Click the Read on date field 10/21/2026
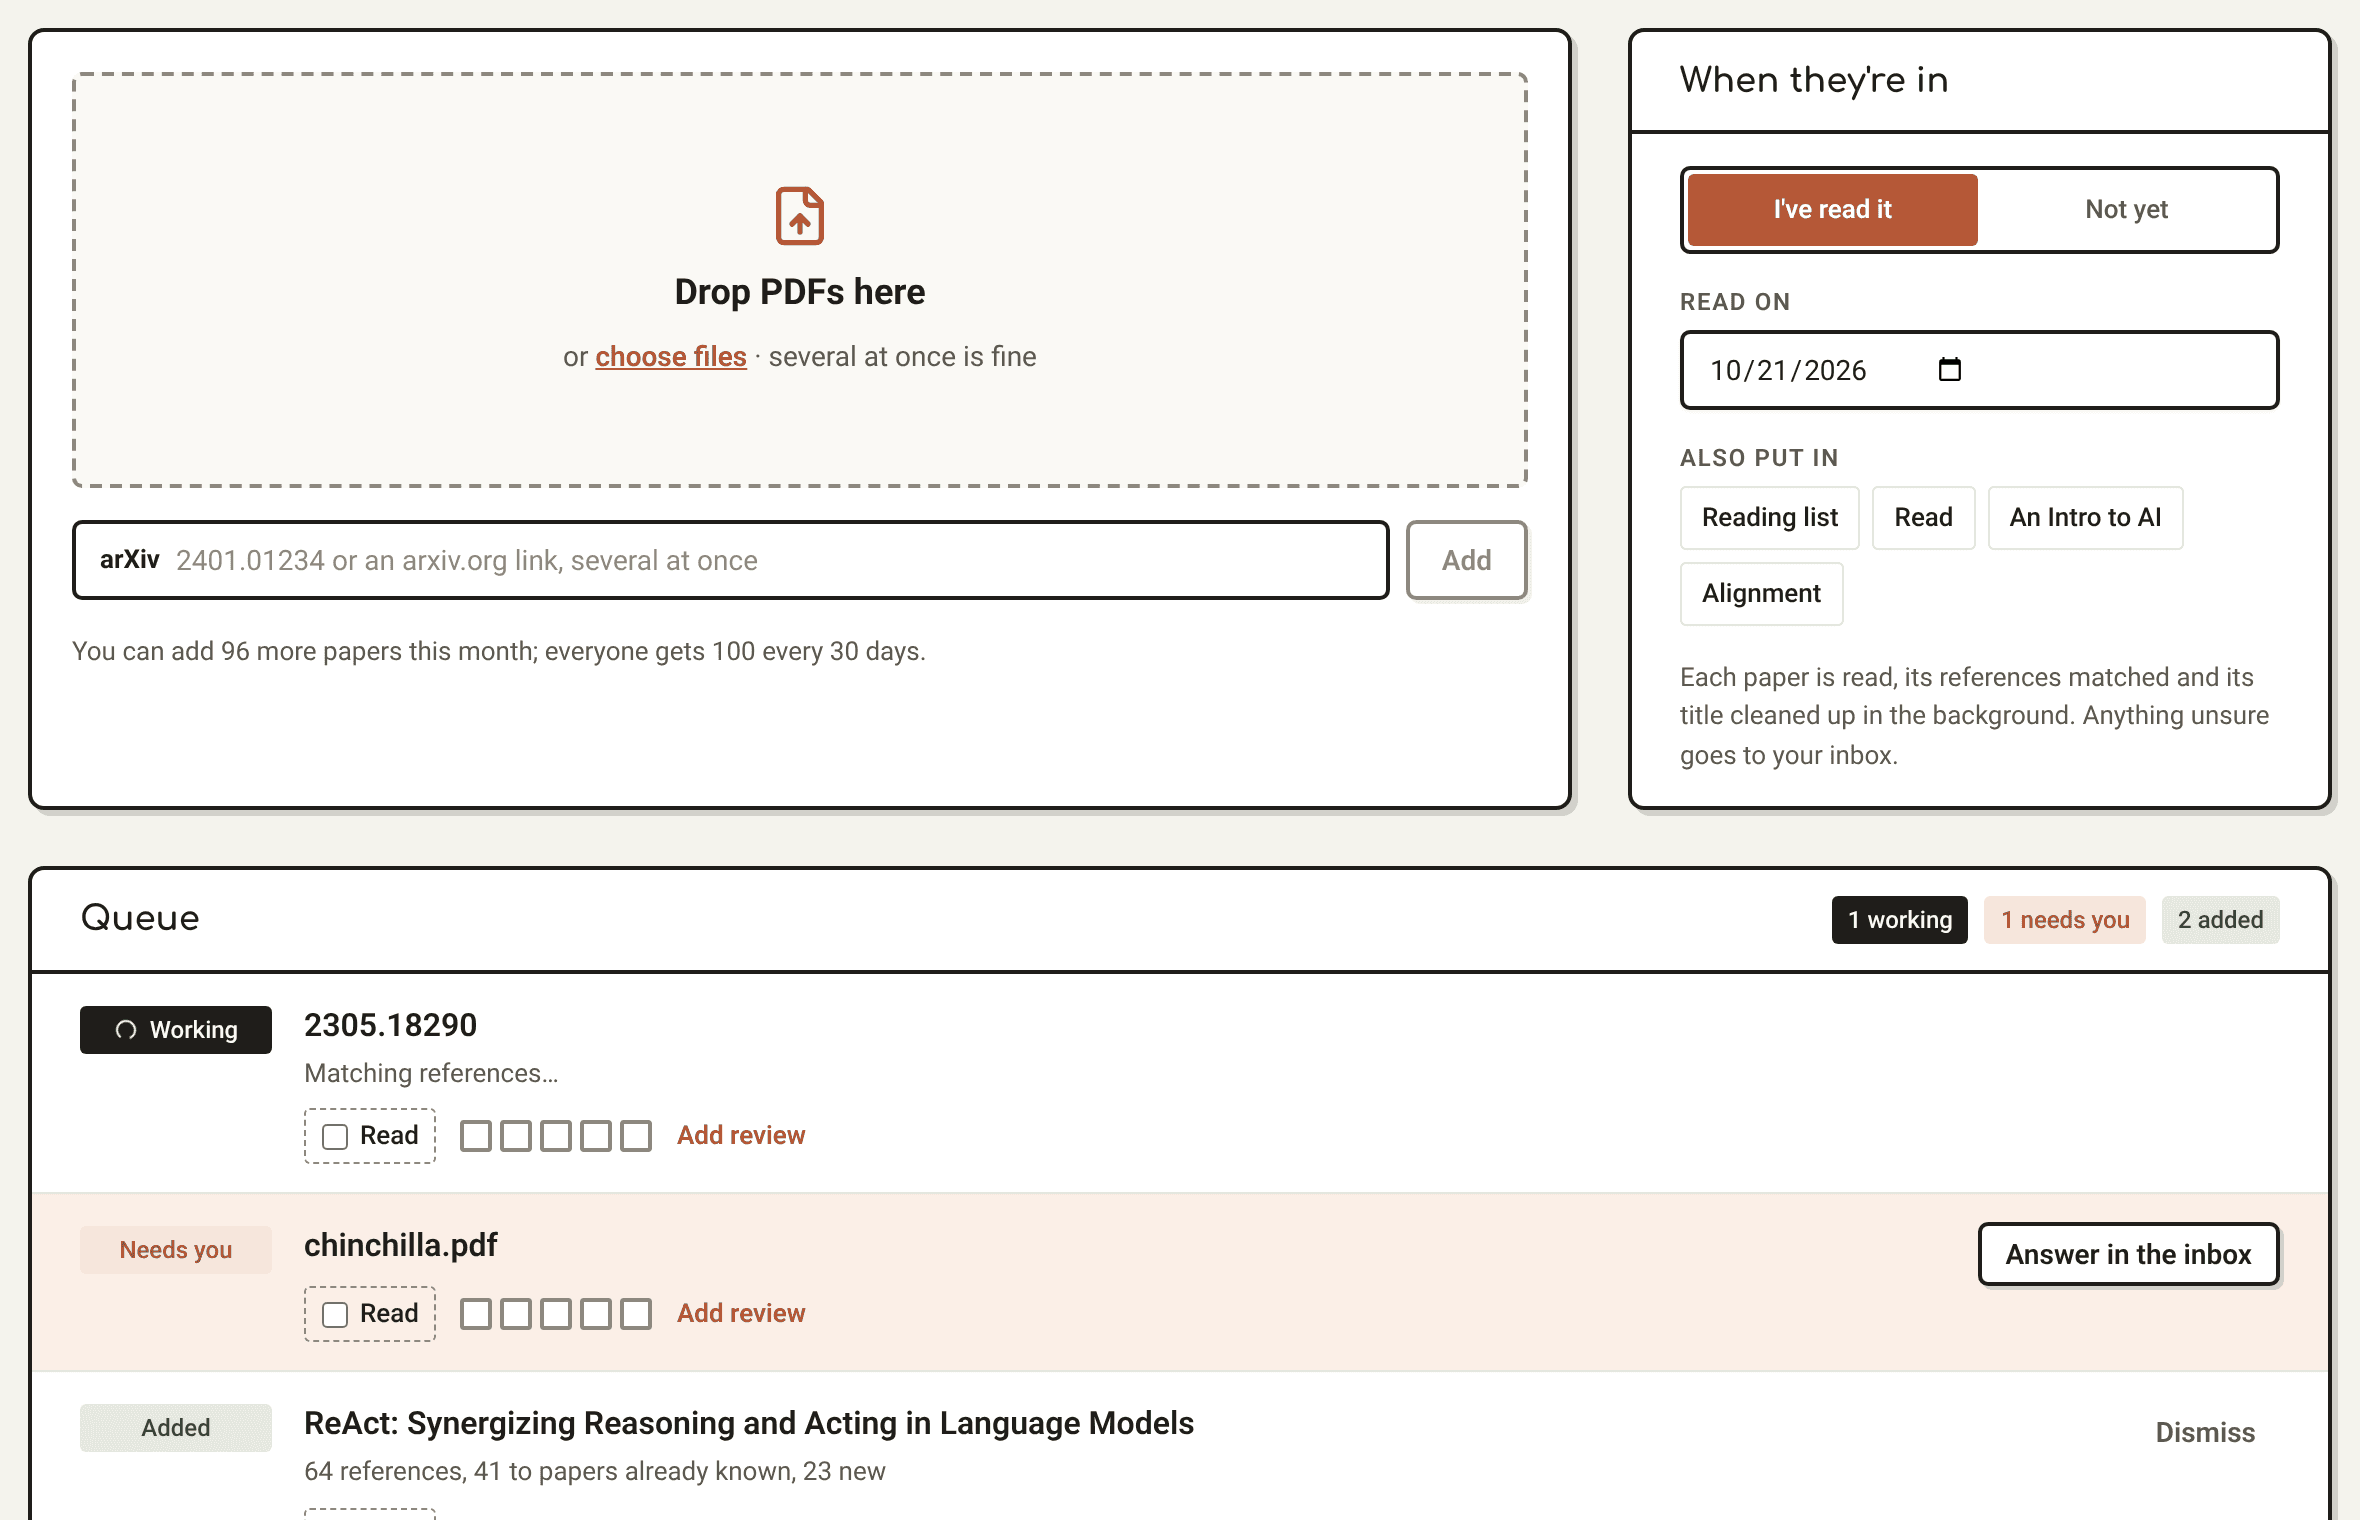The height and width of the screenshot is (1520, 2360). click(1979, 370)
